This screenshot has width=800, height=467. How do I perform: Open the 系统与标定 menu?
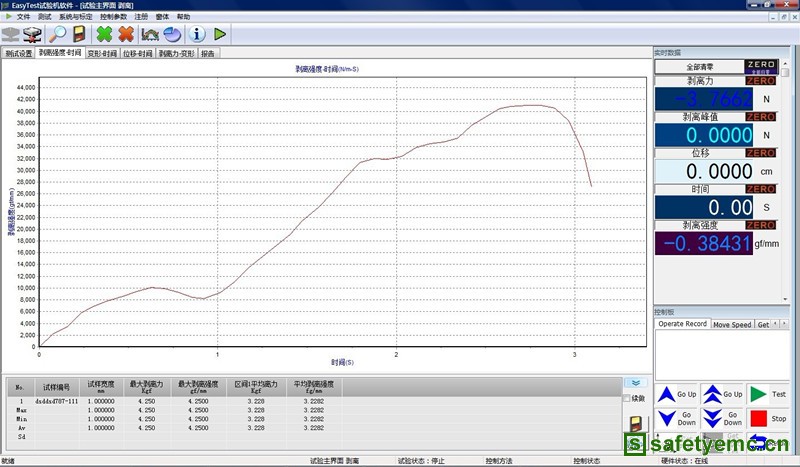(76, 17)
